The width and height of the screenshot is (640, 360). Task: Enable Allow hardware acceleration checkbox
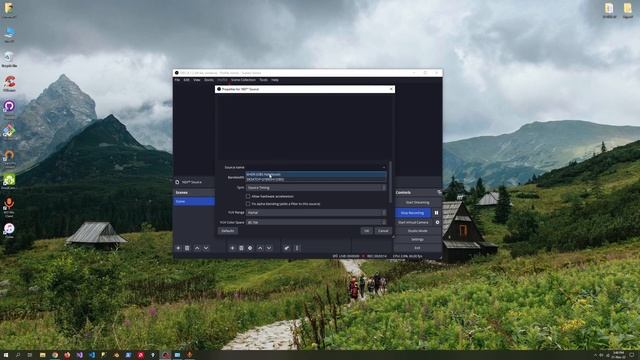pyautogui.click(x=248, y=196)
